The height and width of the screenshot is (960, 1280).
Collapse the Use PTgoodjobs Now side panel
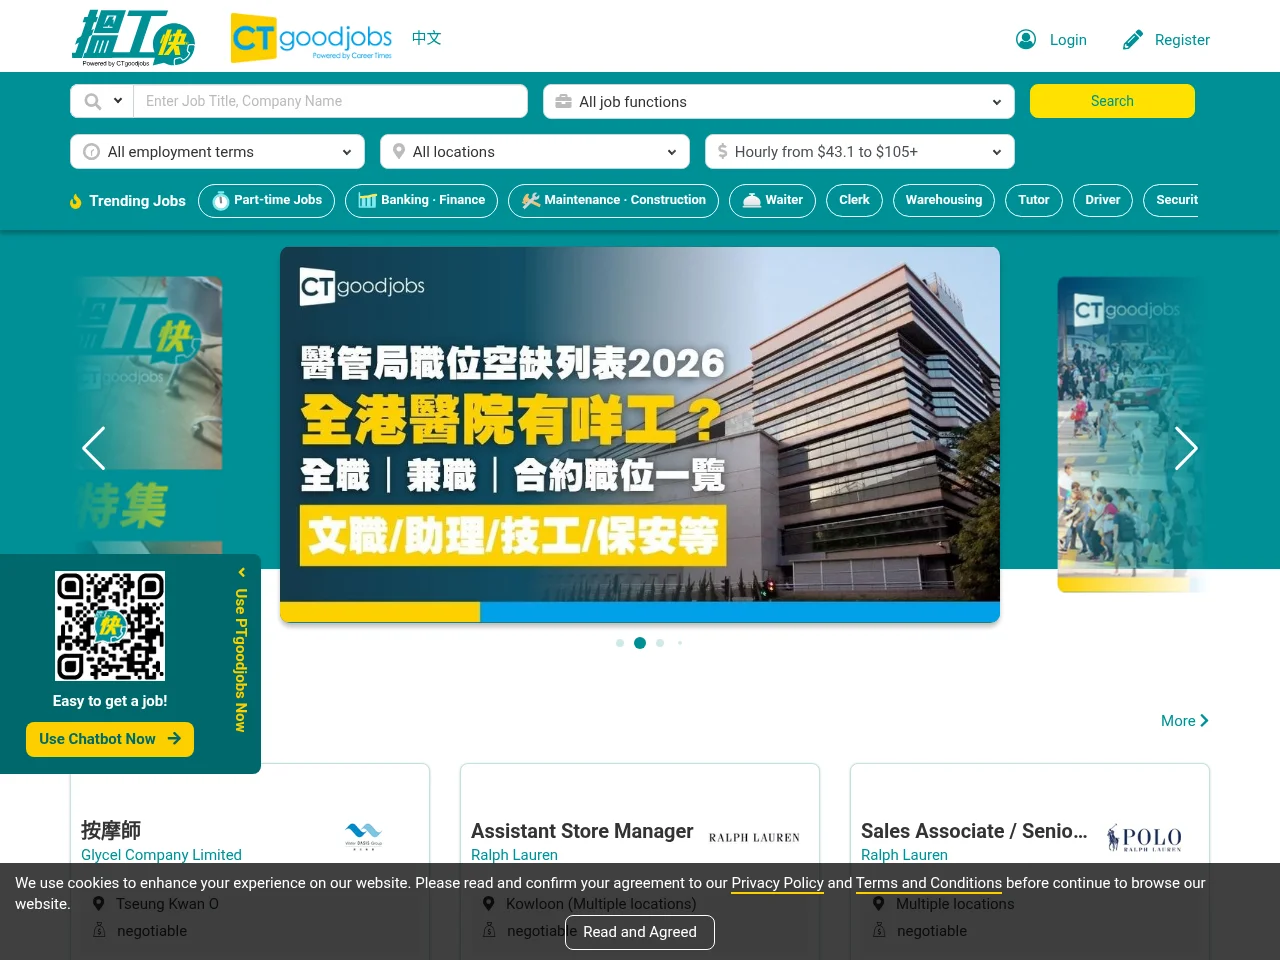point(241,573)
